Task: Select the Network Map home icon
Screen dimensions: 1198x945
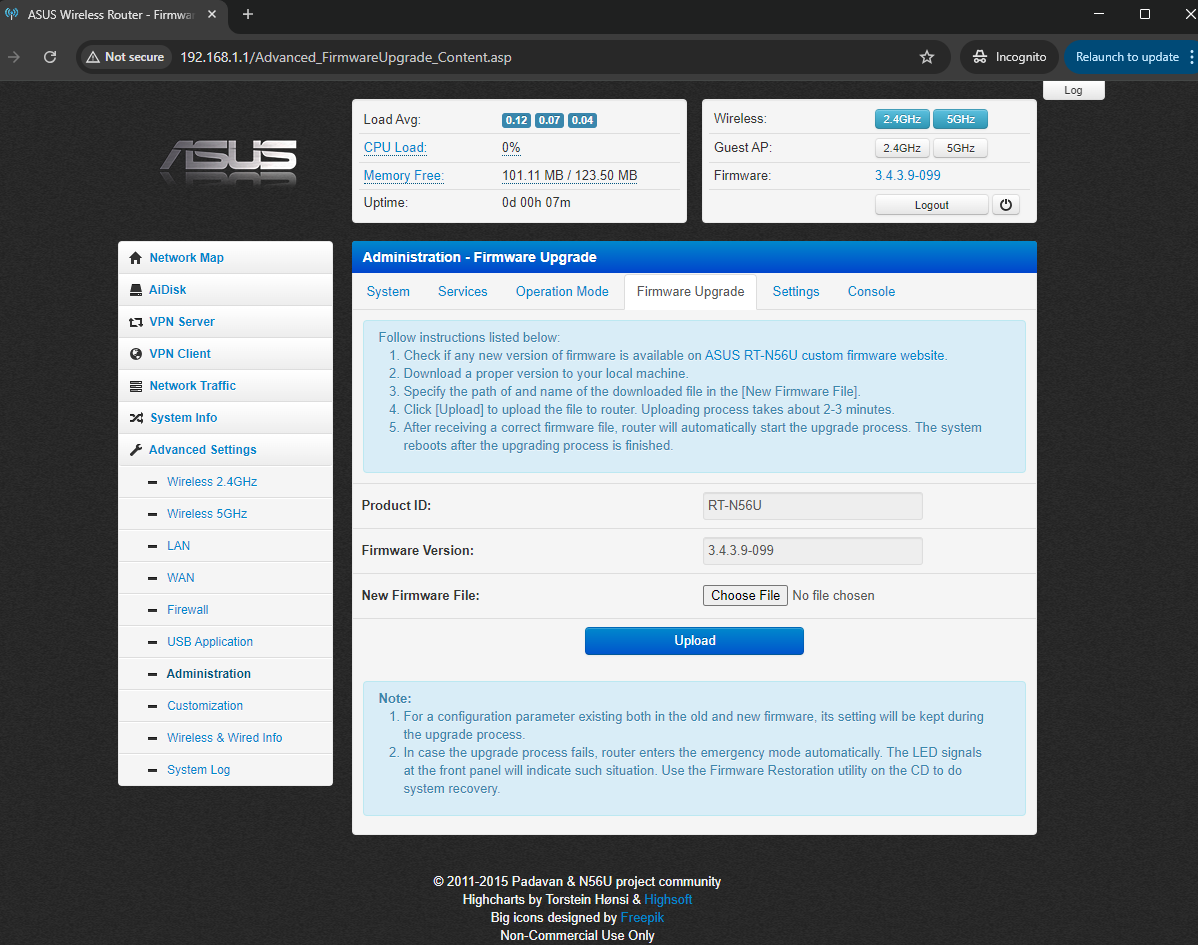Action: (x=135, y=257)
